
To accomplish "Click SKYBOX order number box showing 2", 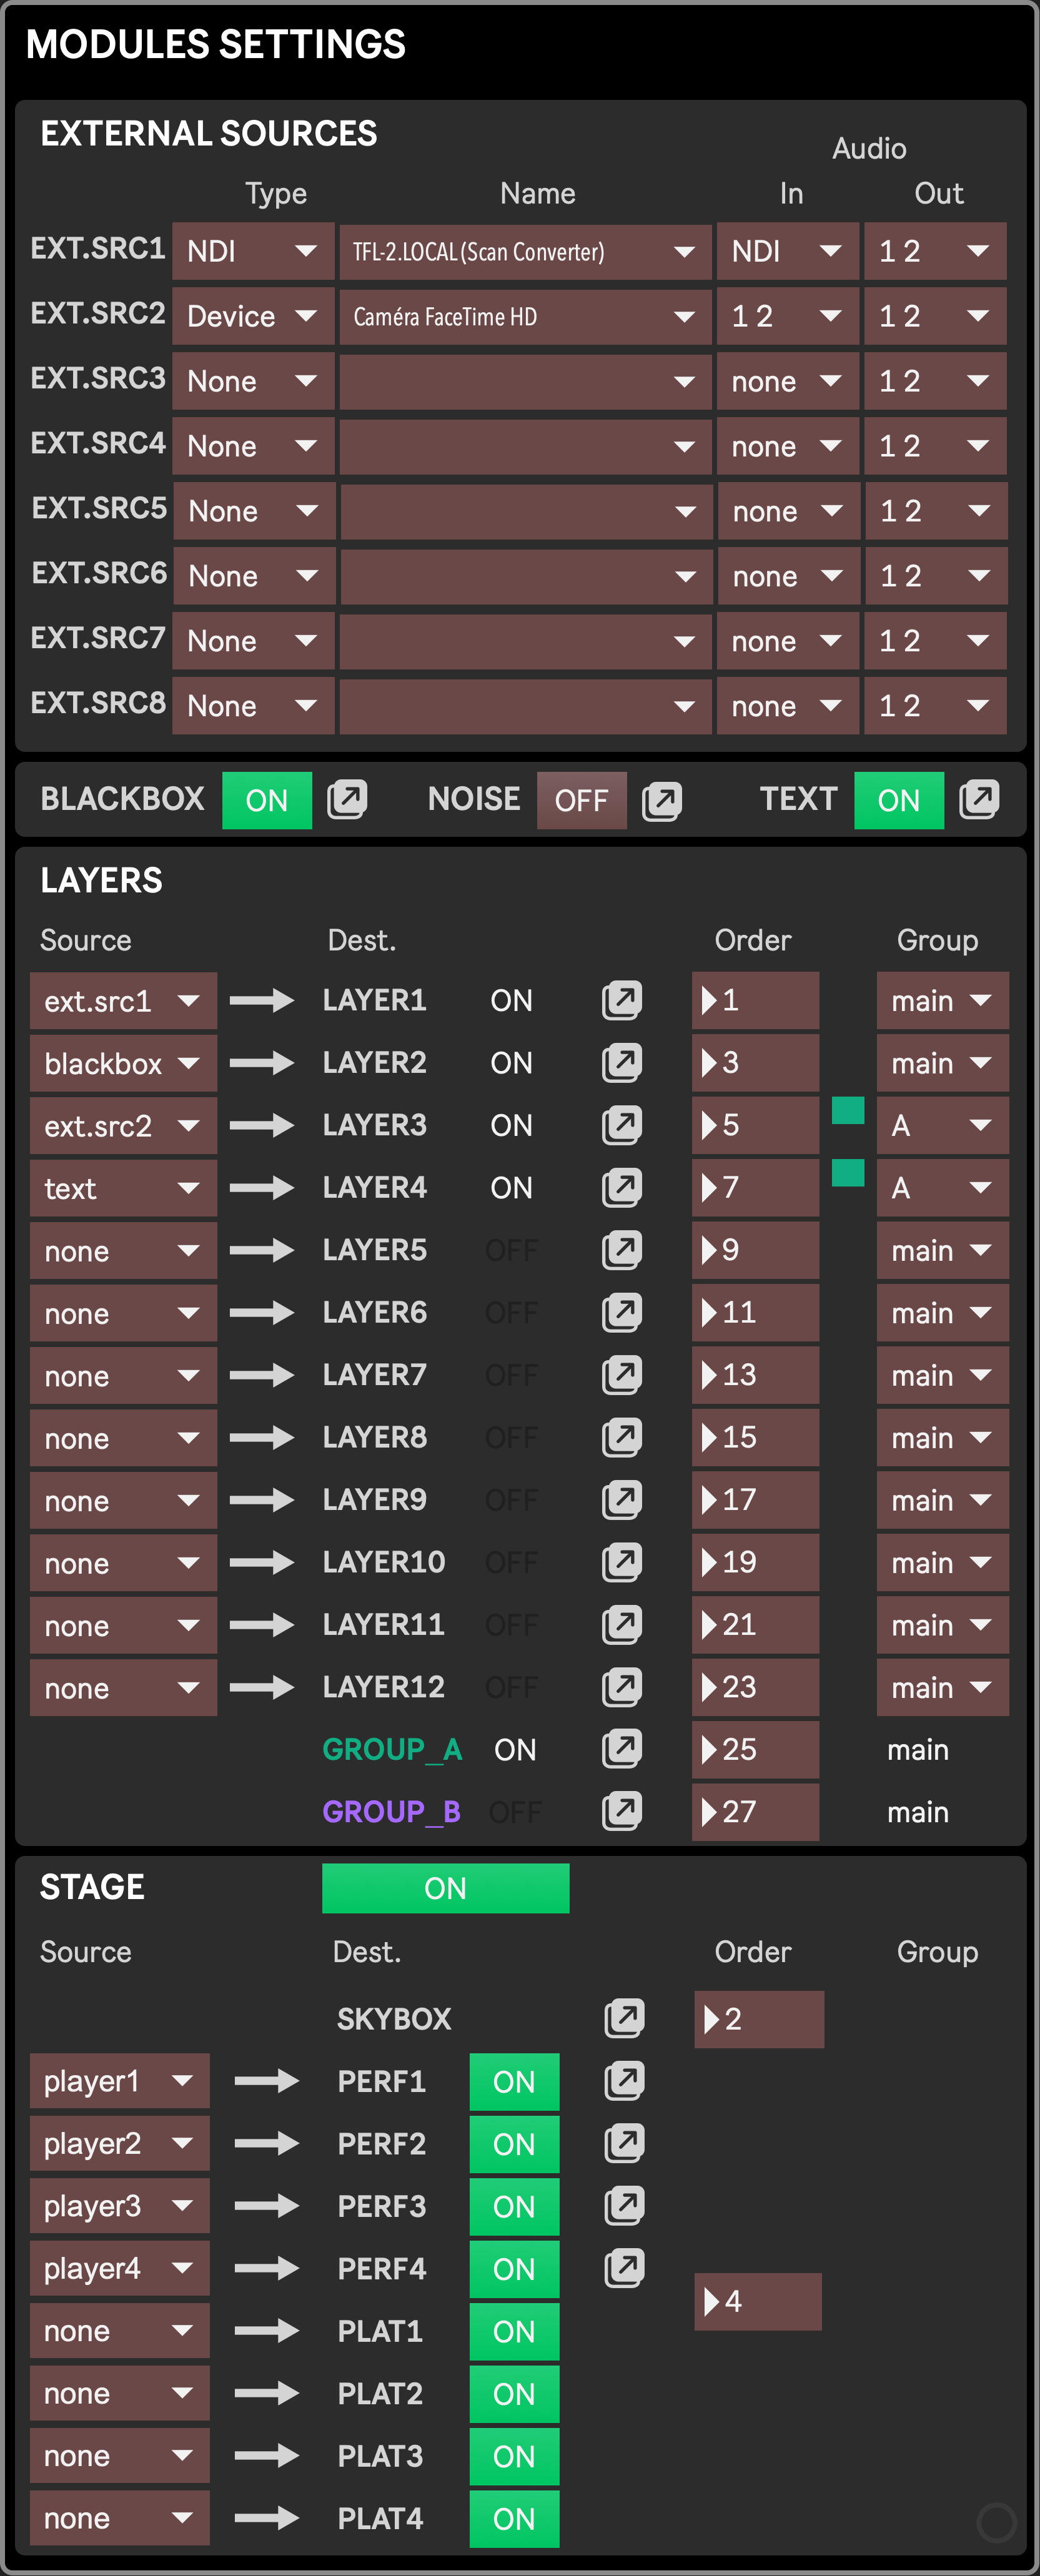I will (759, 2019).
